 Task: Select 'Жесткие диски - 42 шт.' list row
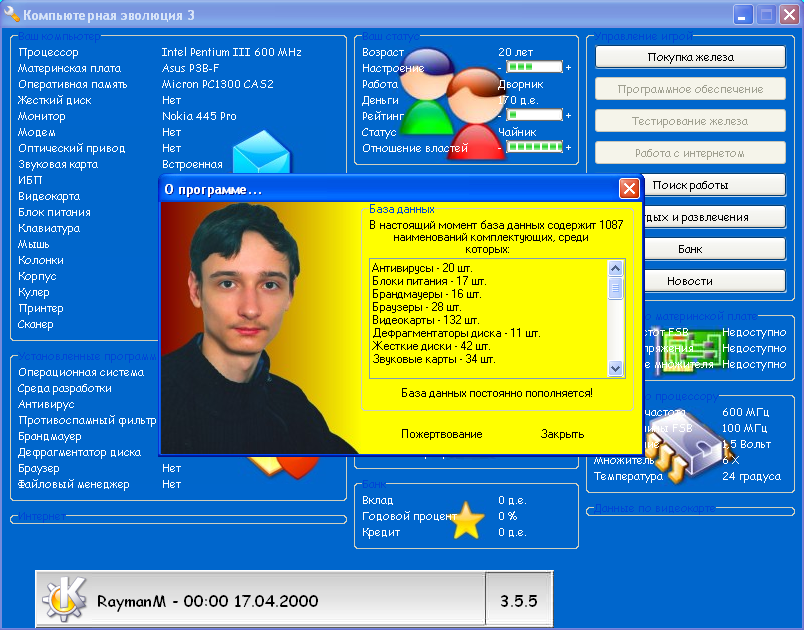pyautogui.click(x=488, y=346)
